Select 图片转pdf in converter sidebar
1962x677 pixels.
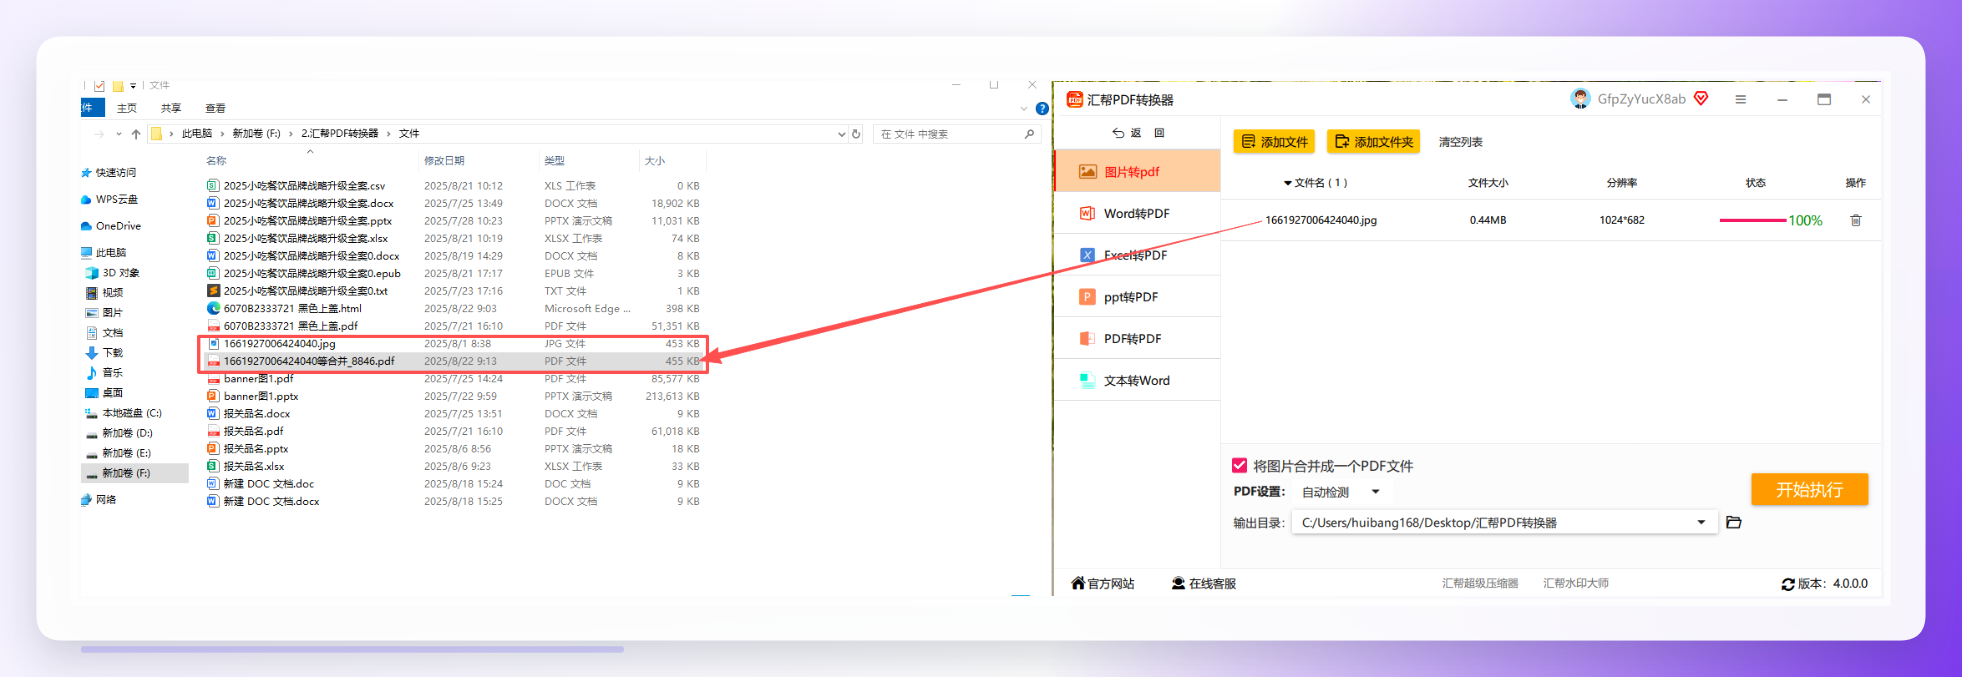[1138, 171]
